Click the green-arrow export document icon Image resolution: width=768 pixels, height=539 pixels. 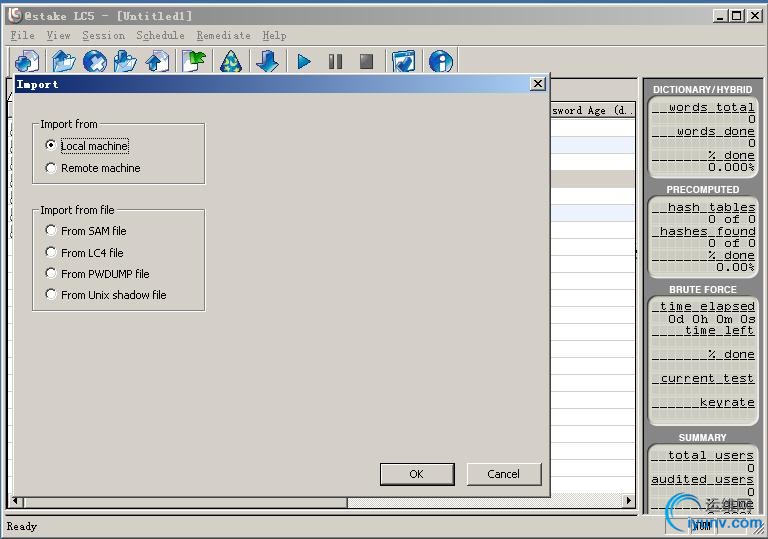pos(194,62)
